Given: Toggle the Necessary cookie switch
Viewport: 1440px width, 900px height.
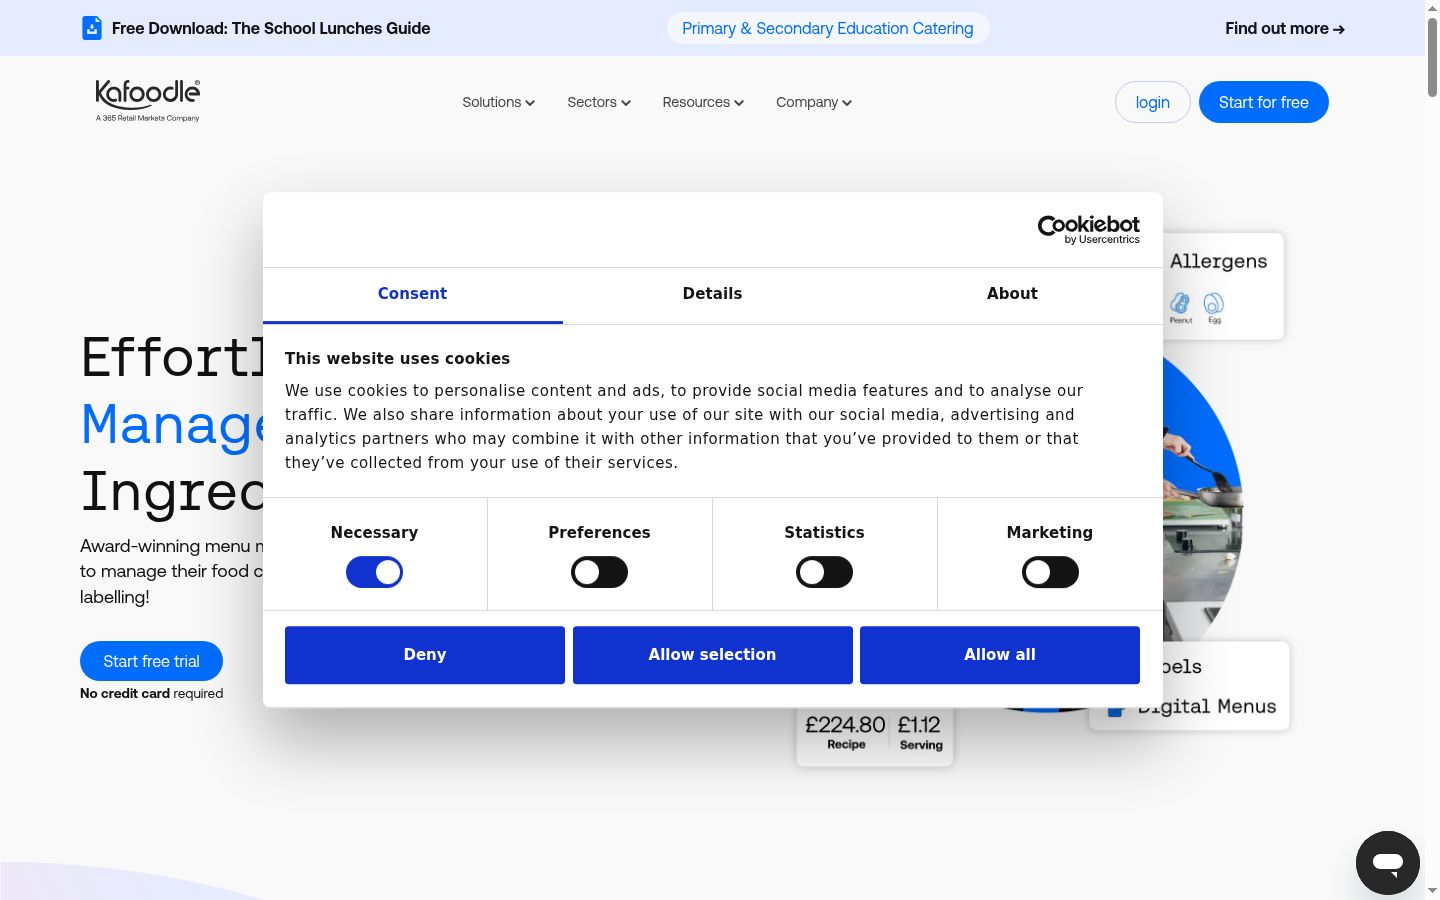Looking at the screenshot, I should click(x=374, y=572).
